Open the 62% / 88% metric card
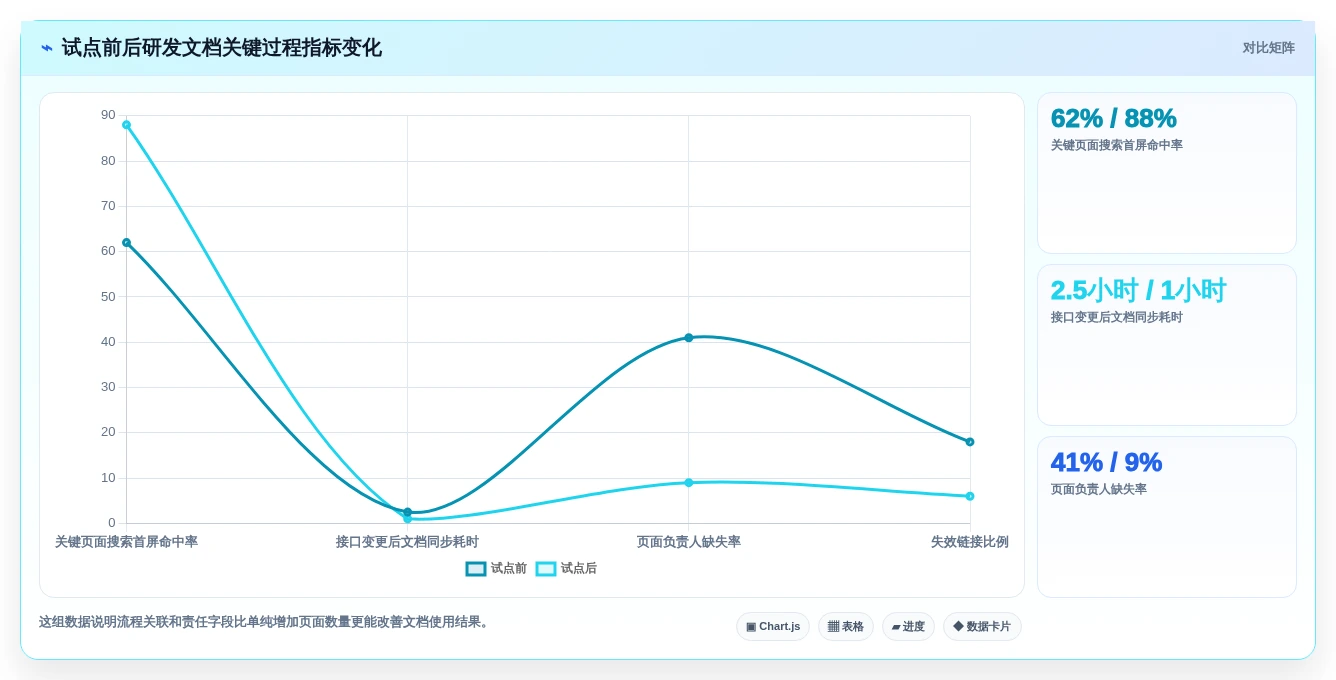This screenshot has height=680, width=1336. (1167, 173)
